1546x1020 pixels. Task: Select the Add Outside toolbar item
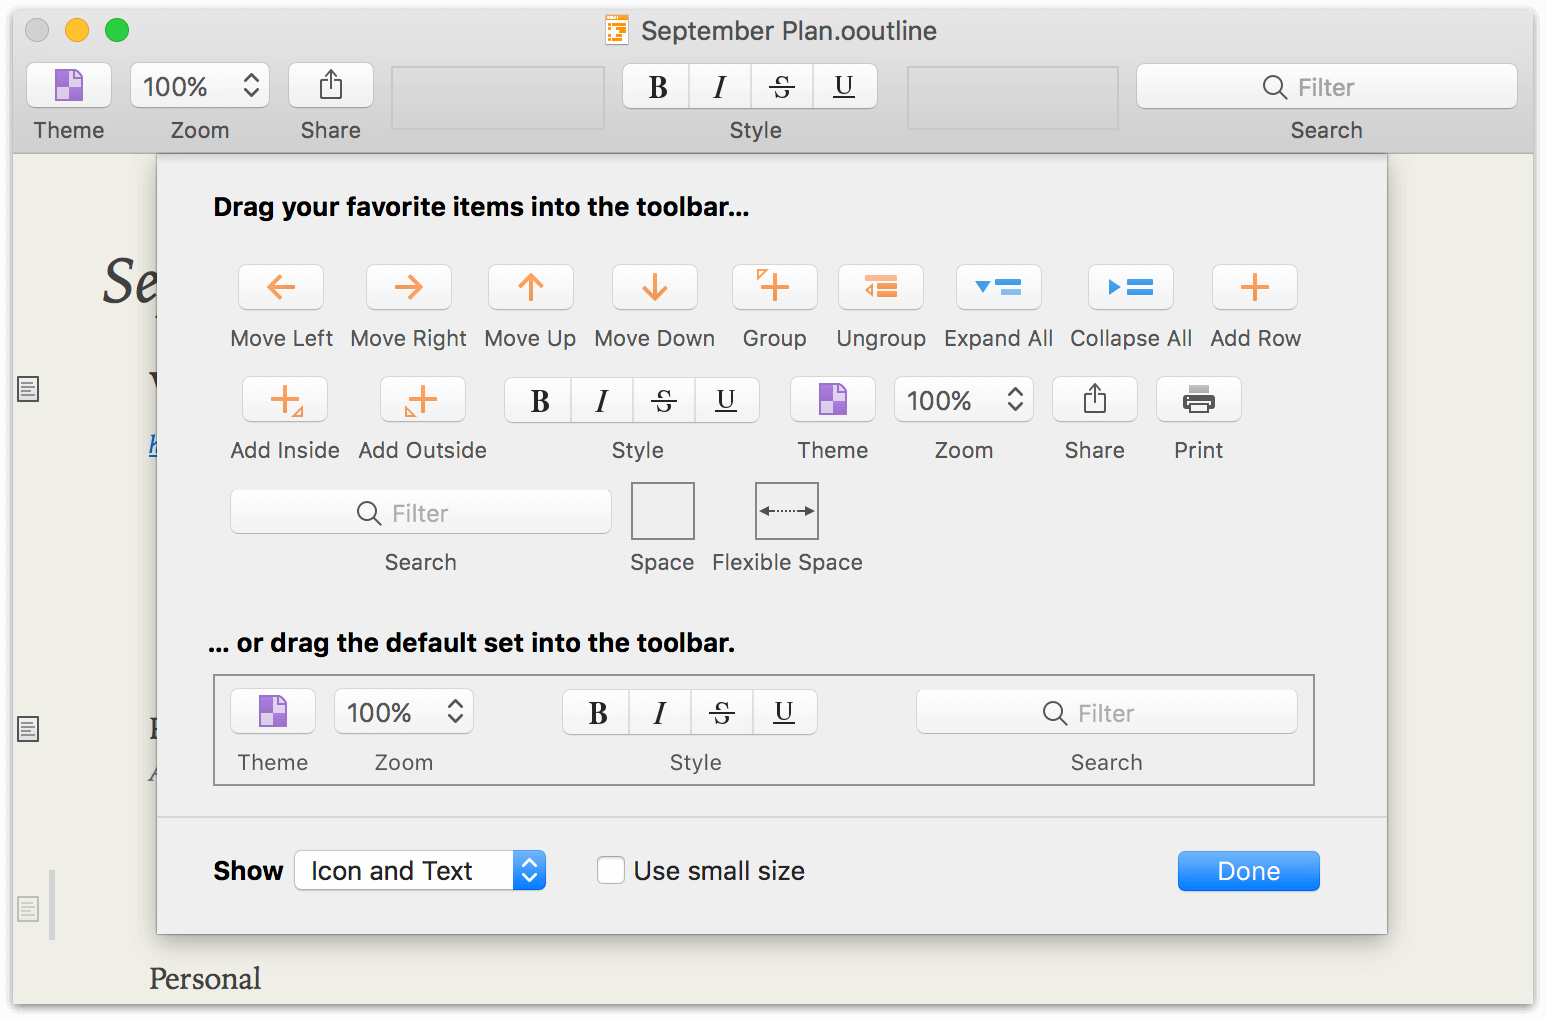tap(423, 400)
